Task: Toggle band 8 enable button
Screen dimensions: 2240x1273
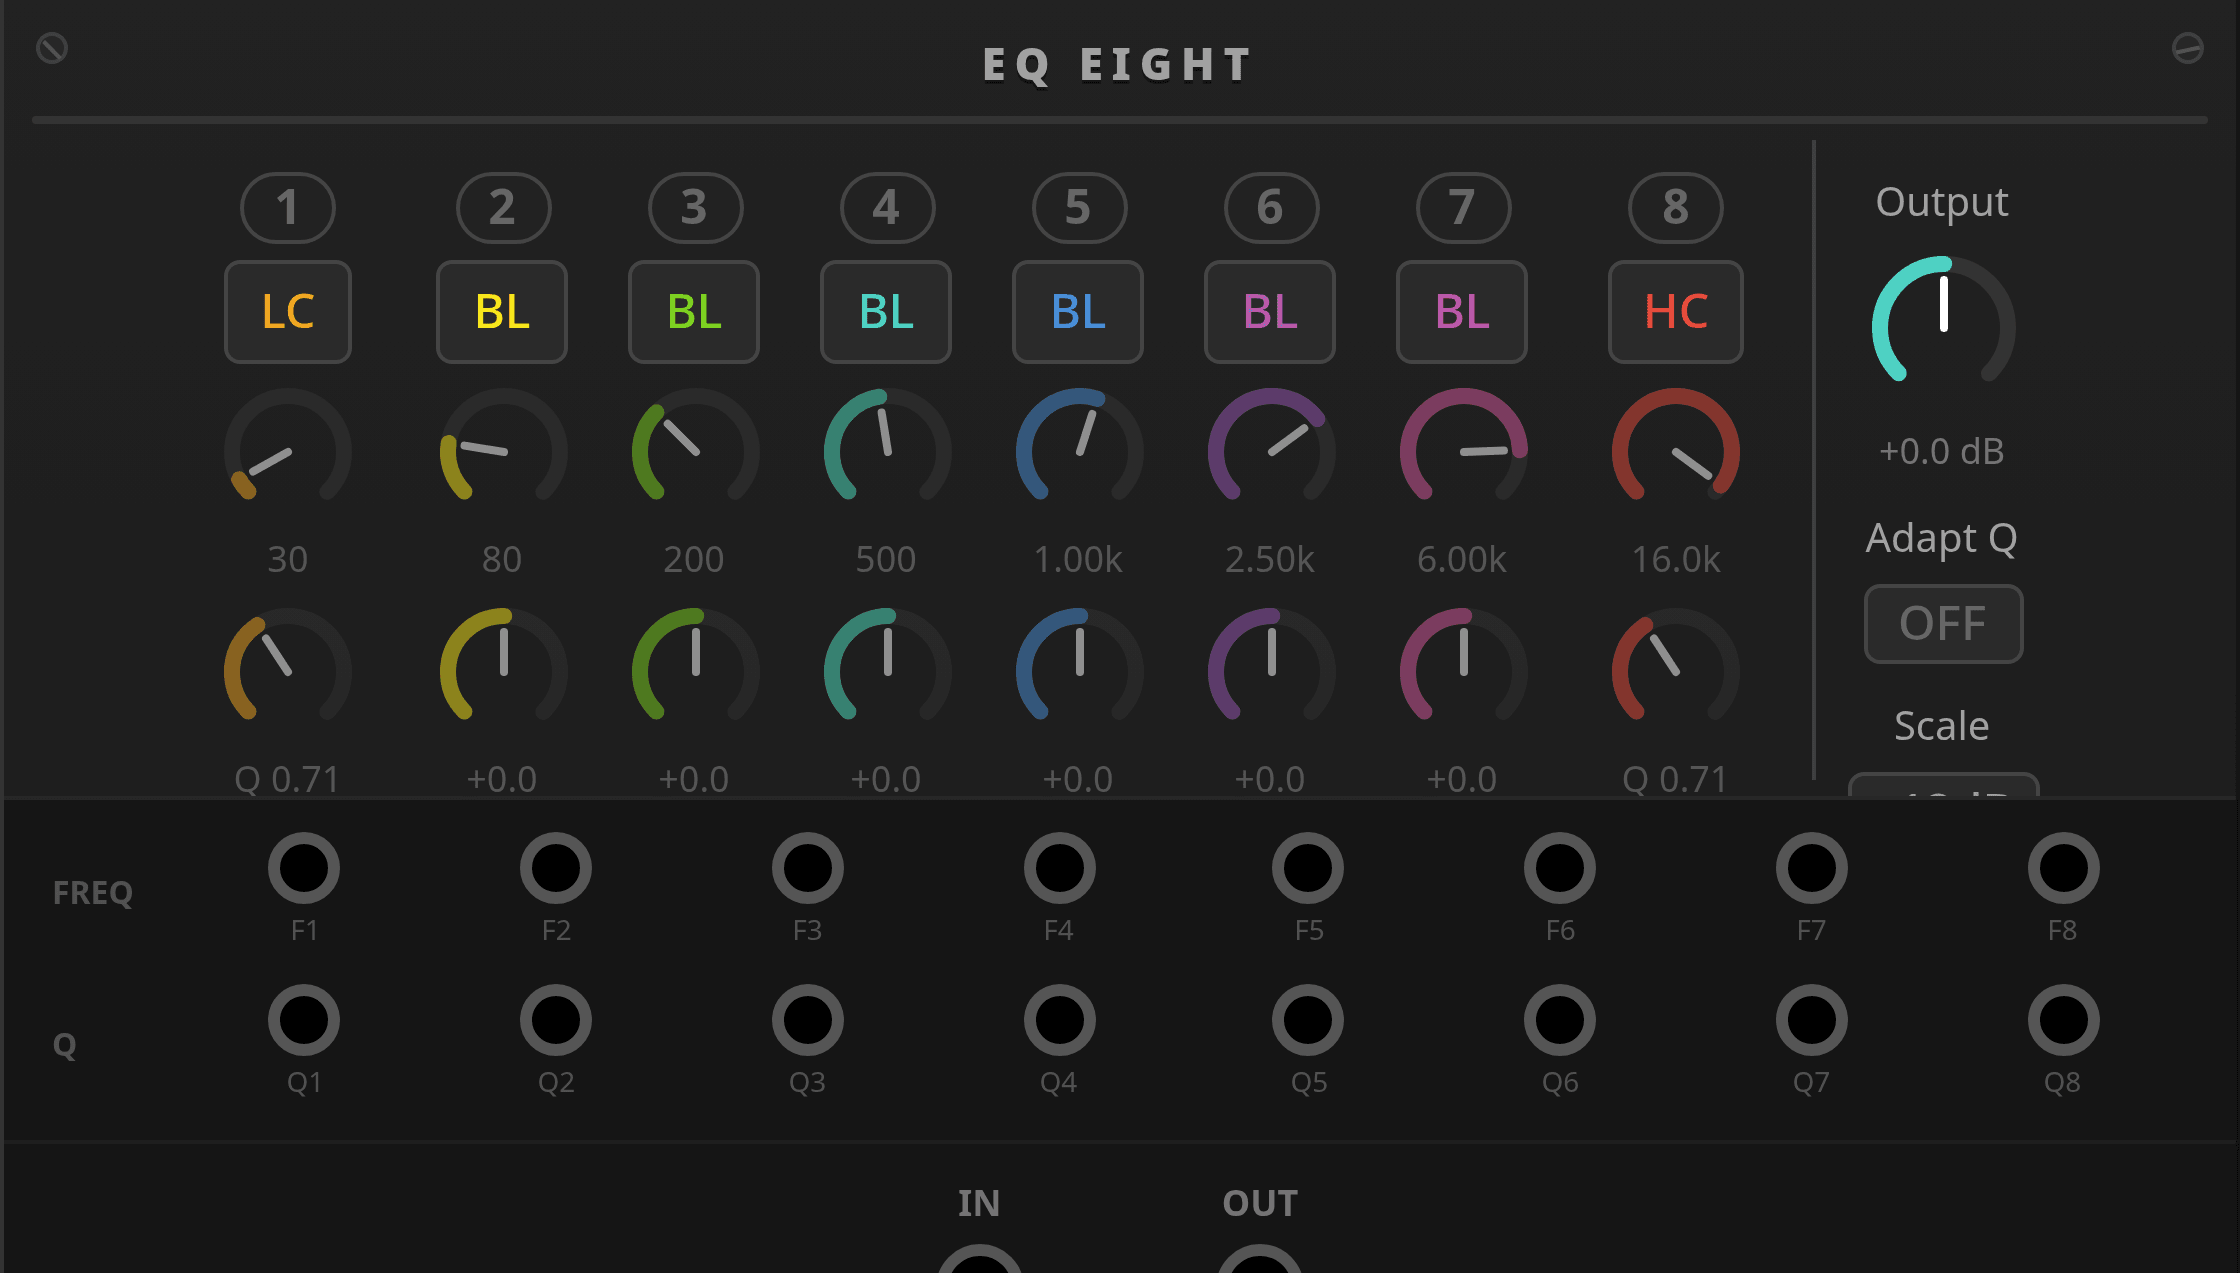Action: tap(1675, 208)
